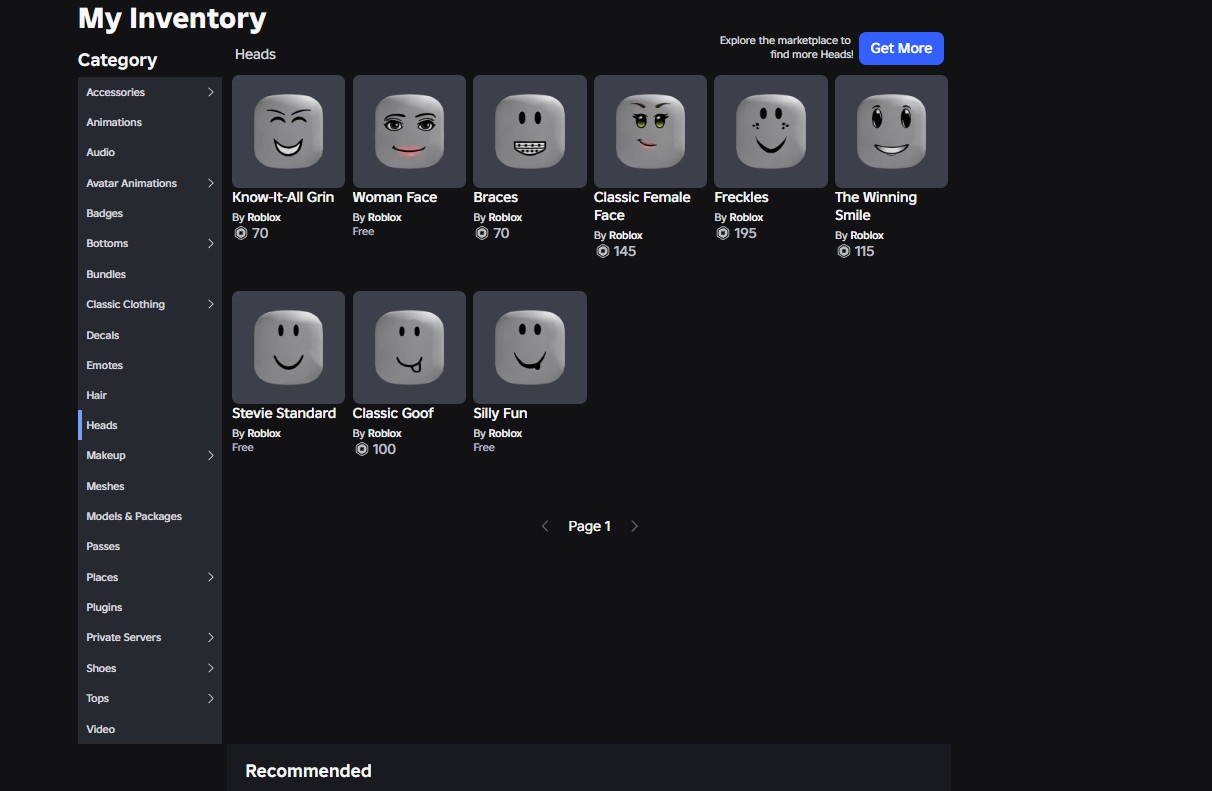Select the Meshes category
The height and width of the screenshot is (791, 1212).
(150, 486)
